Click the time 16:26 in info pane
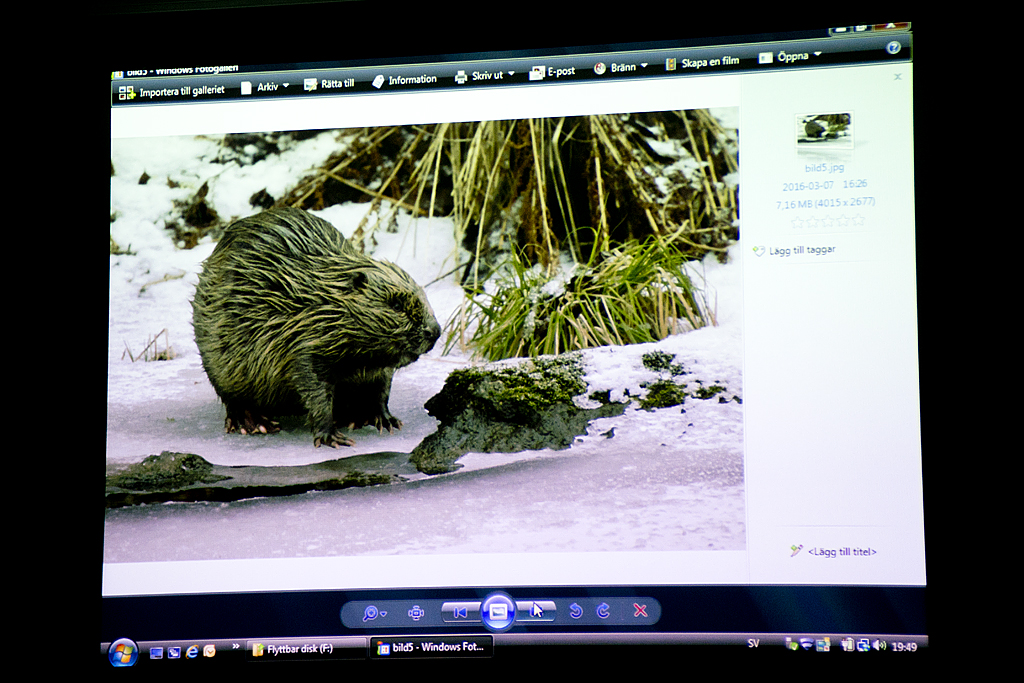The width and height of the screenshot is (1024, 683). click(855, 183)
